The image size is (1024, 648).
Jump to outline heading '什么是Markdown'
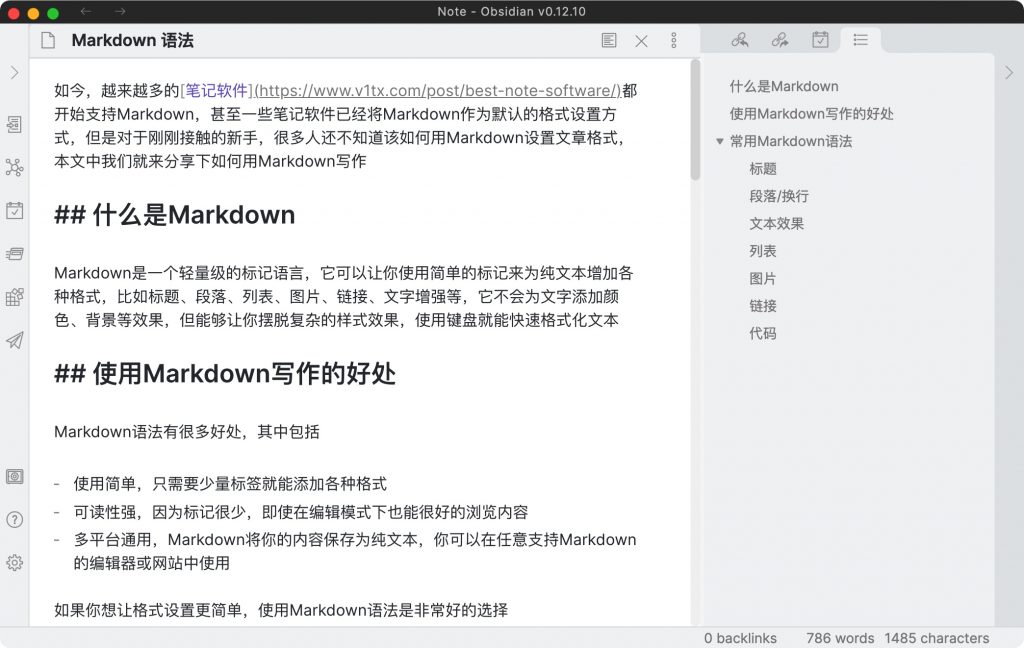point(784,86)
